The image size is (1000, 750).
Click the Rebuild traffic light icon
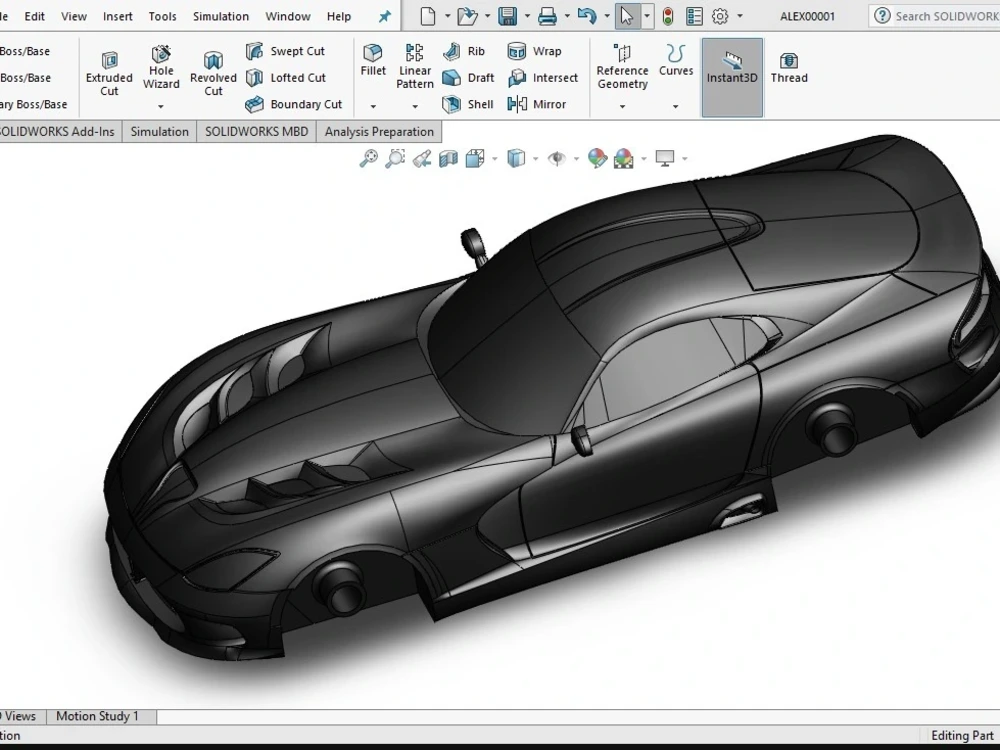(x=667, y=16)
